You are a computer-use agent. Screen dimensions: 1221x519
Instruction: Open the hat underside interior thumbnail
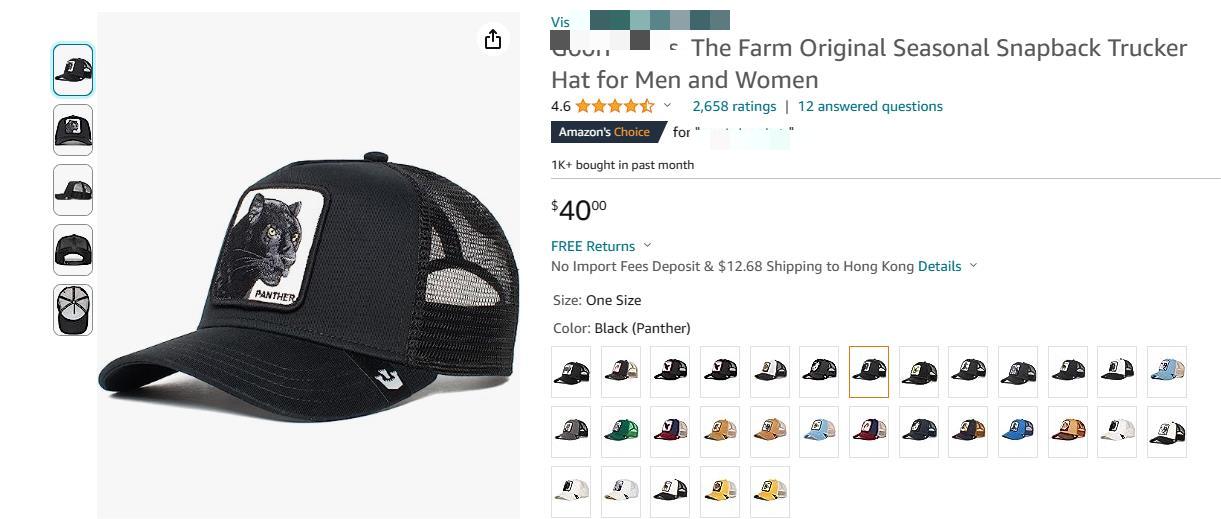pos(73,310)
